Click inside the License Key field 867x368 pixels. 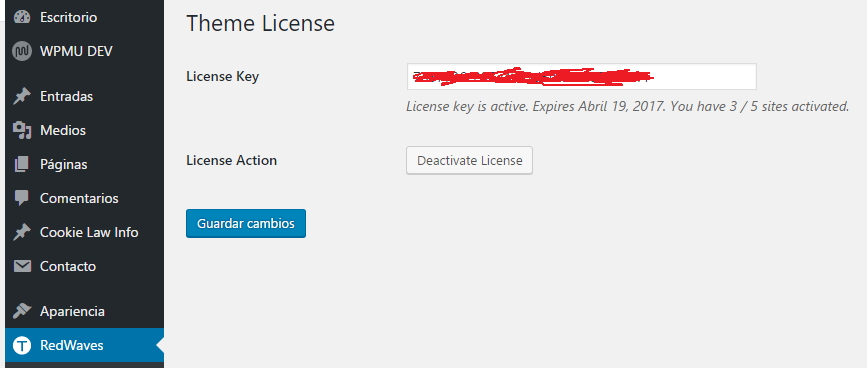click(x=582, y=76)
